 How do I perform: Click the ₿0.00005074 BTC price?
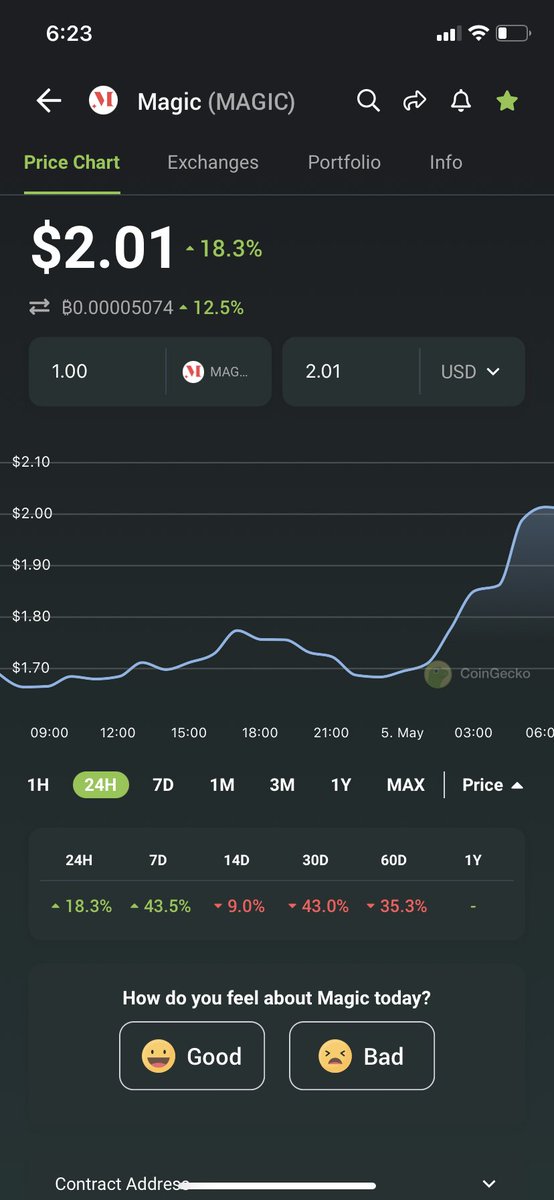click(x=117, y=308)
